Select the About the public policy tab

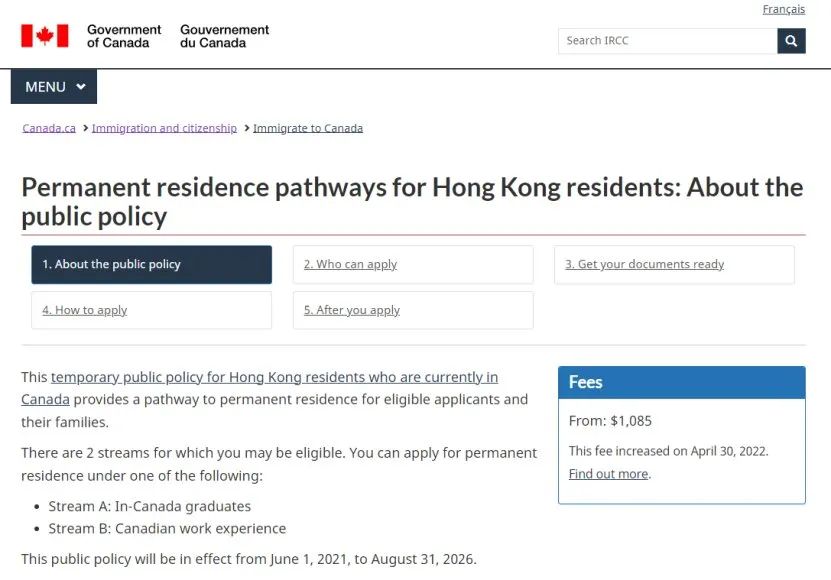coord(152,265)
